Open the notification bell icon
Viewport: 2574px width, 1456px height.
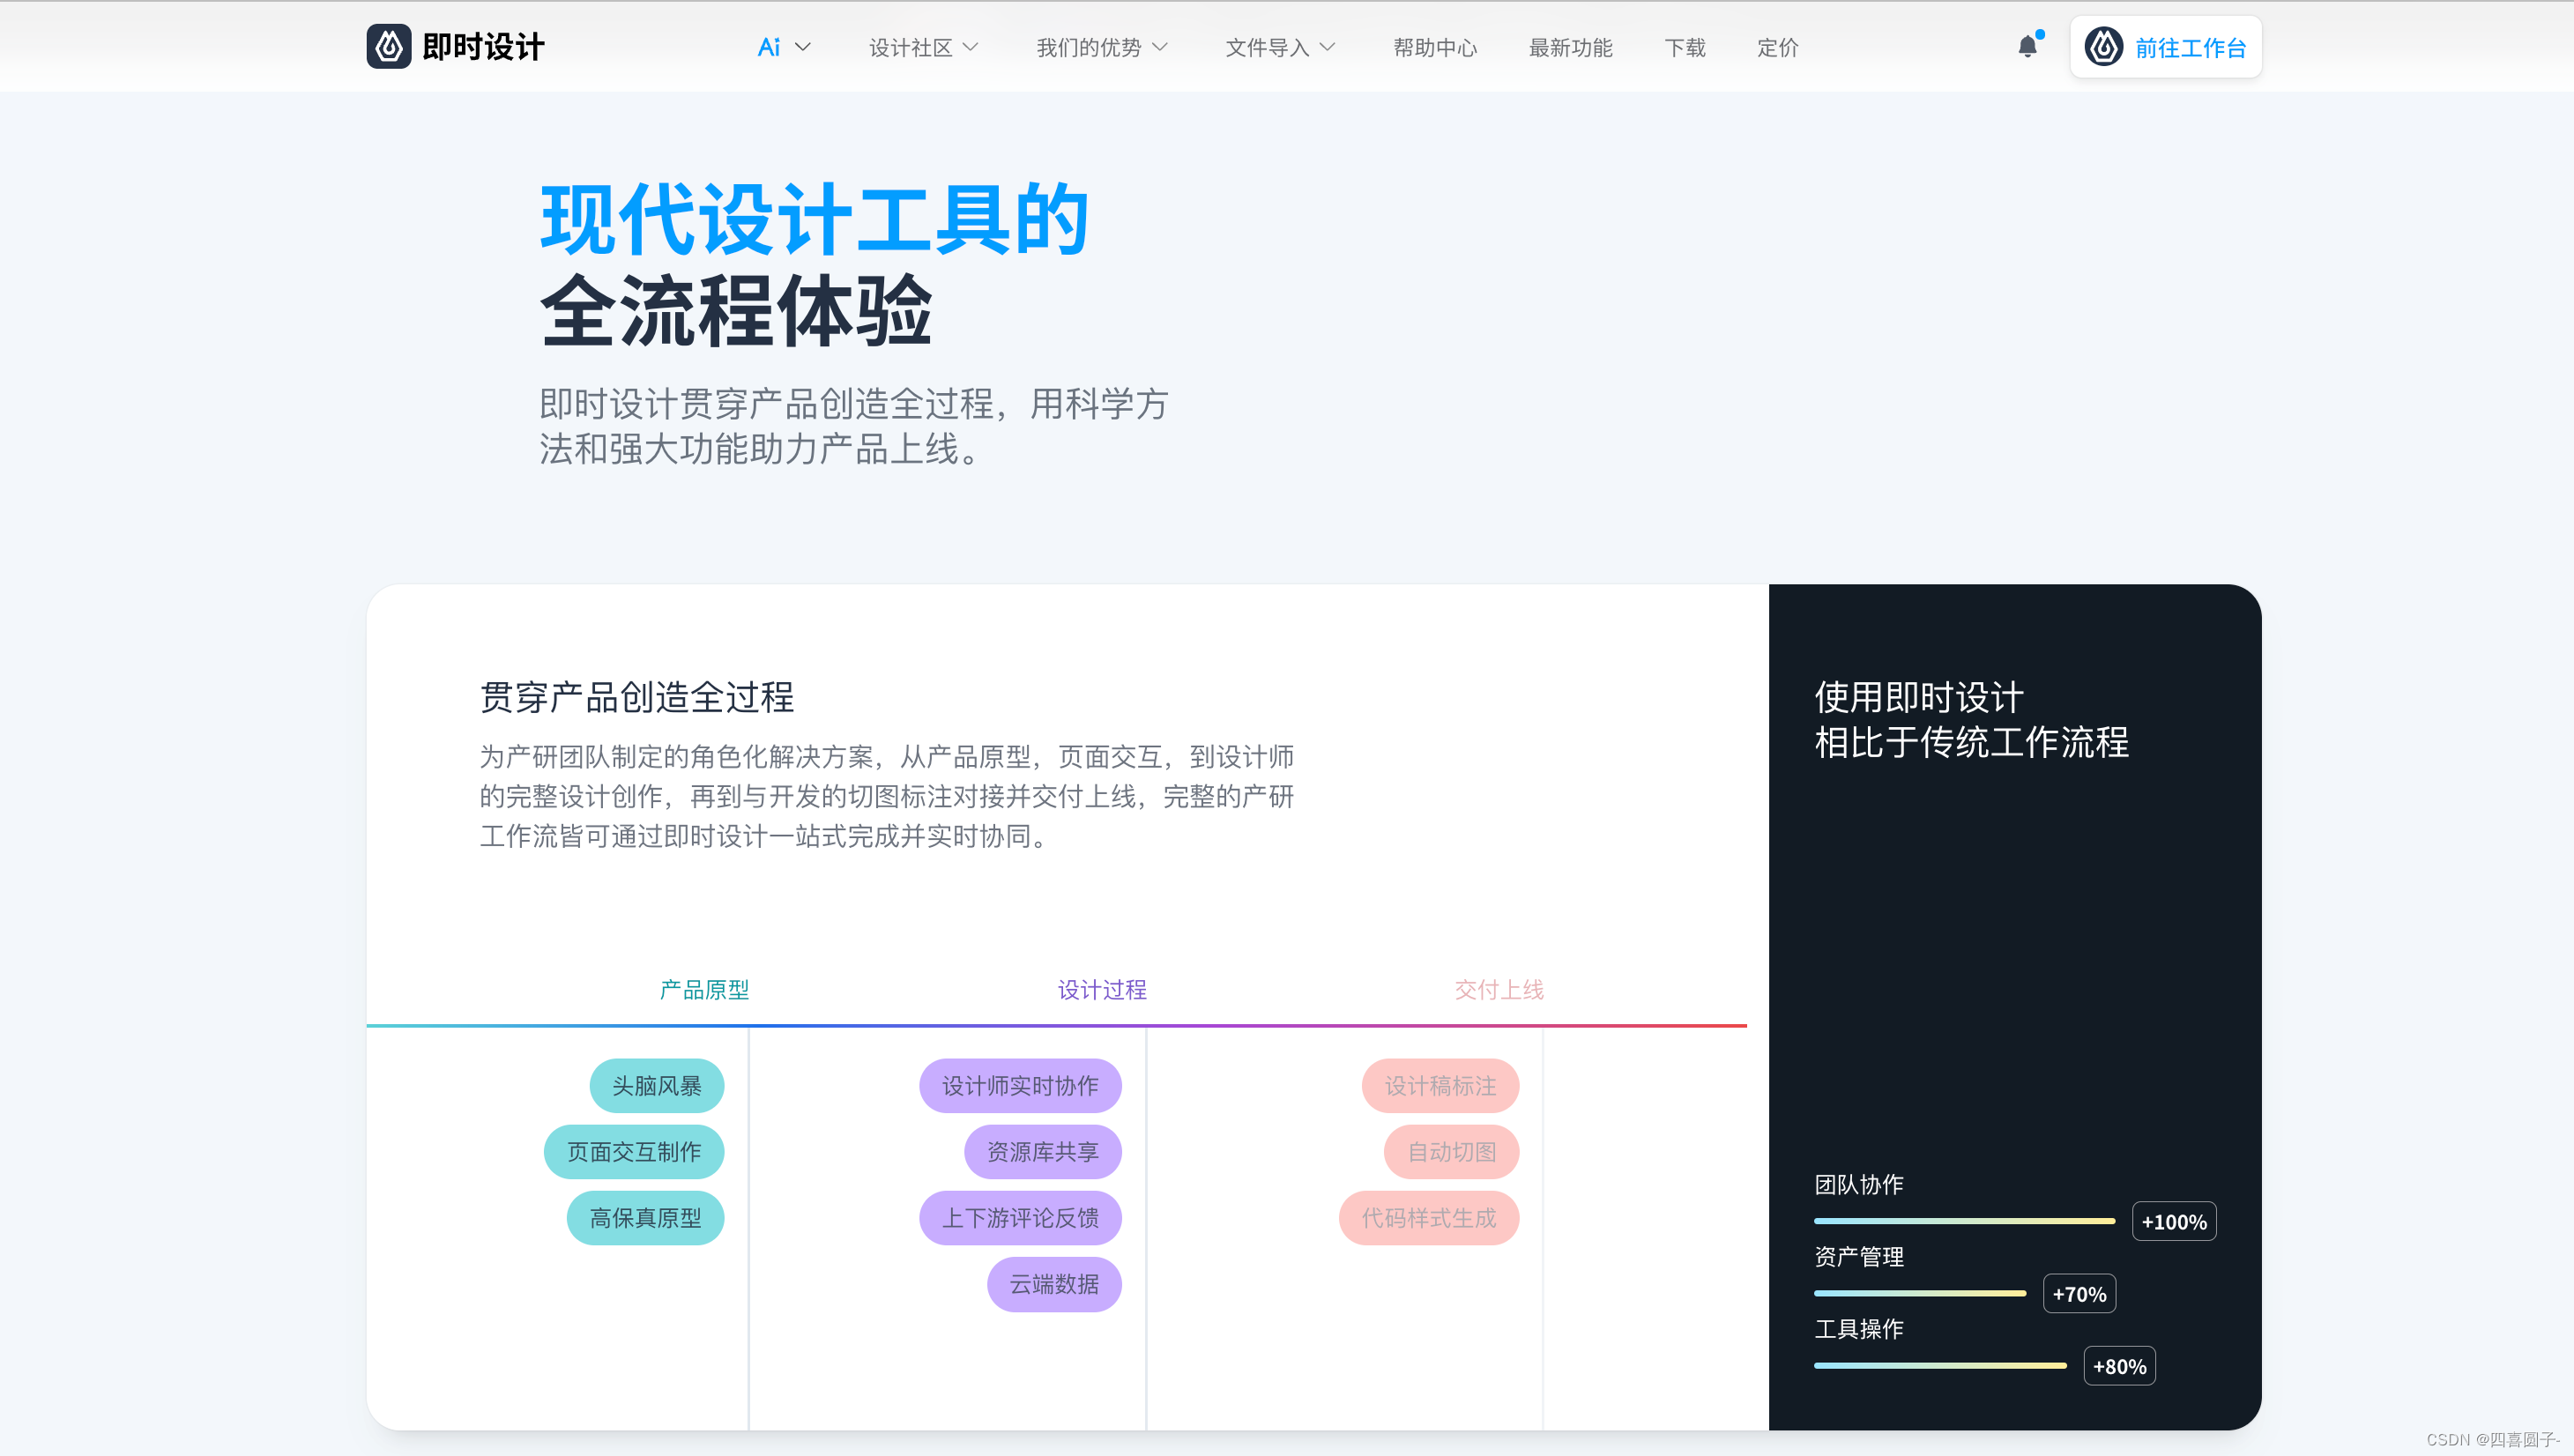coord(2027,47)
